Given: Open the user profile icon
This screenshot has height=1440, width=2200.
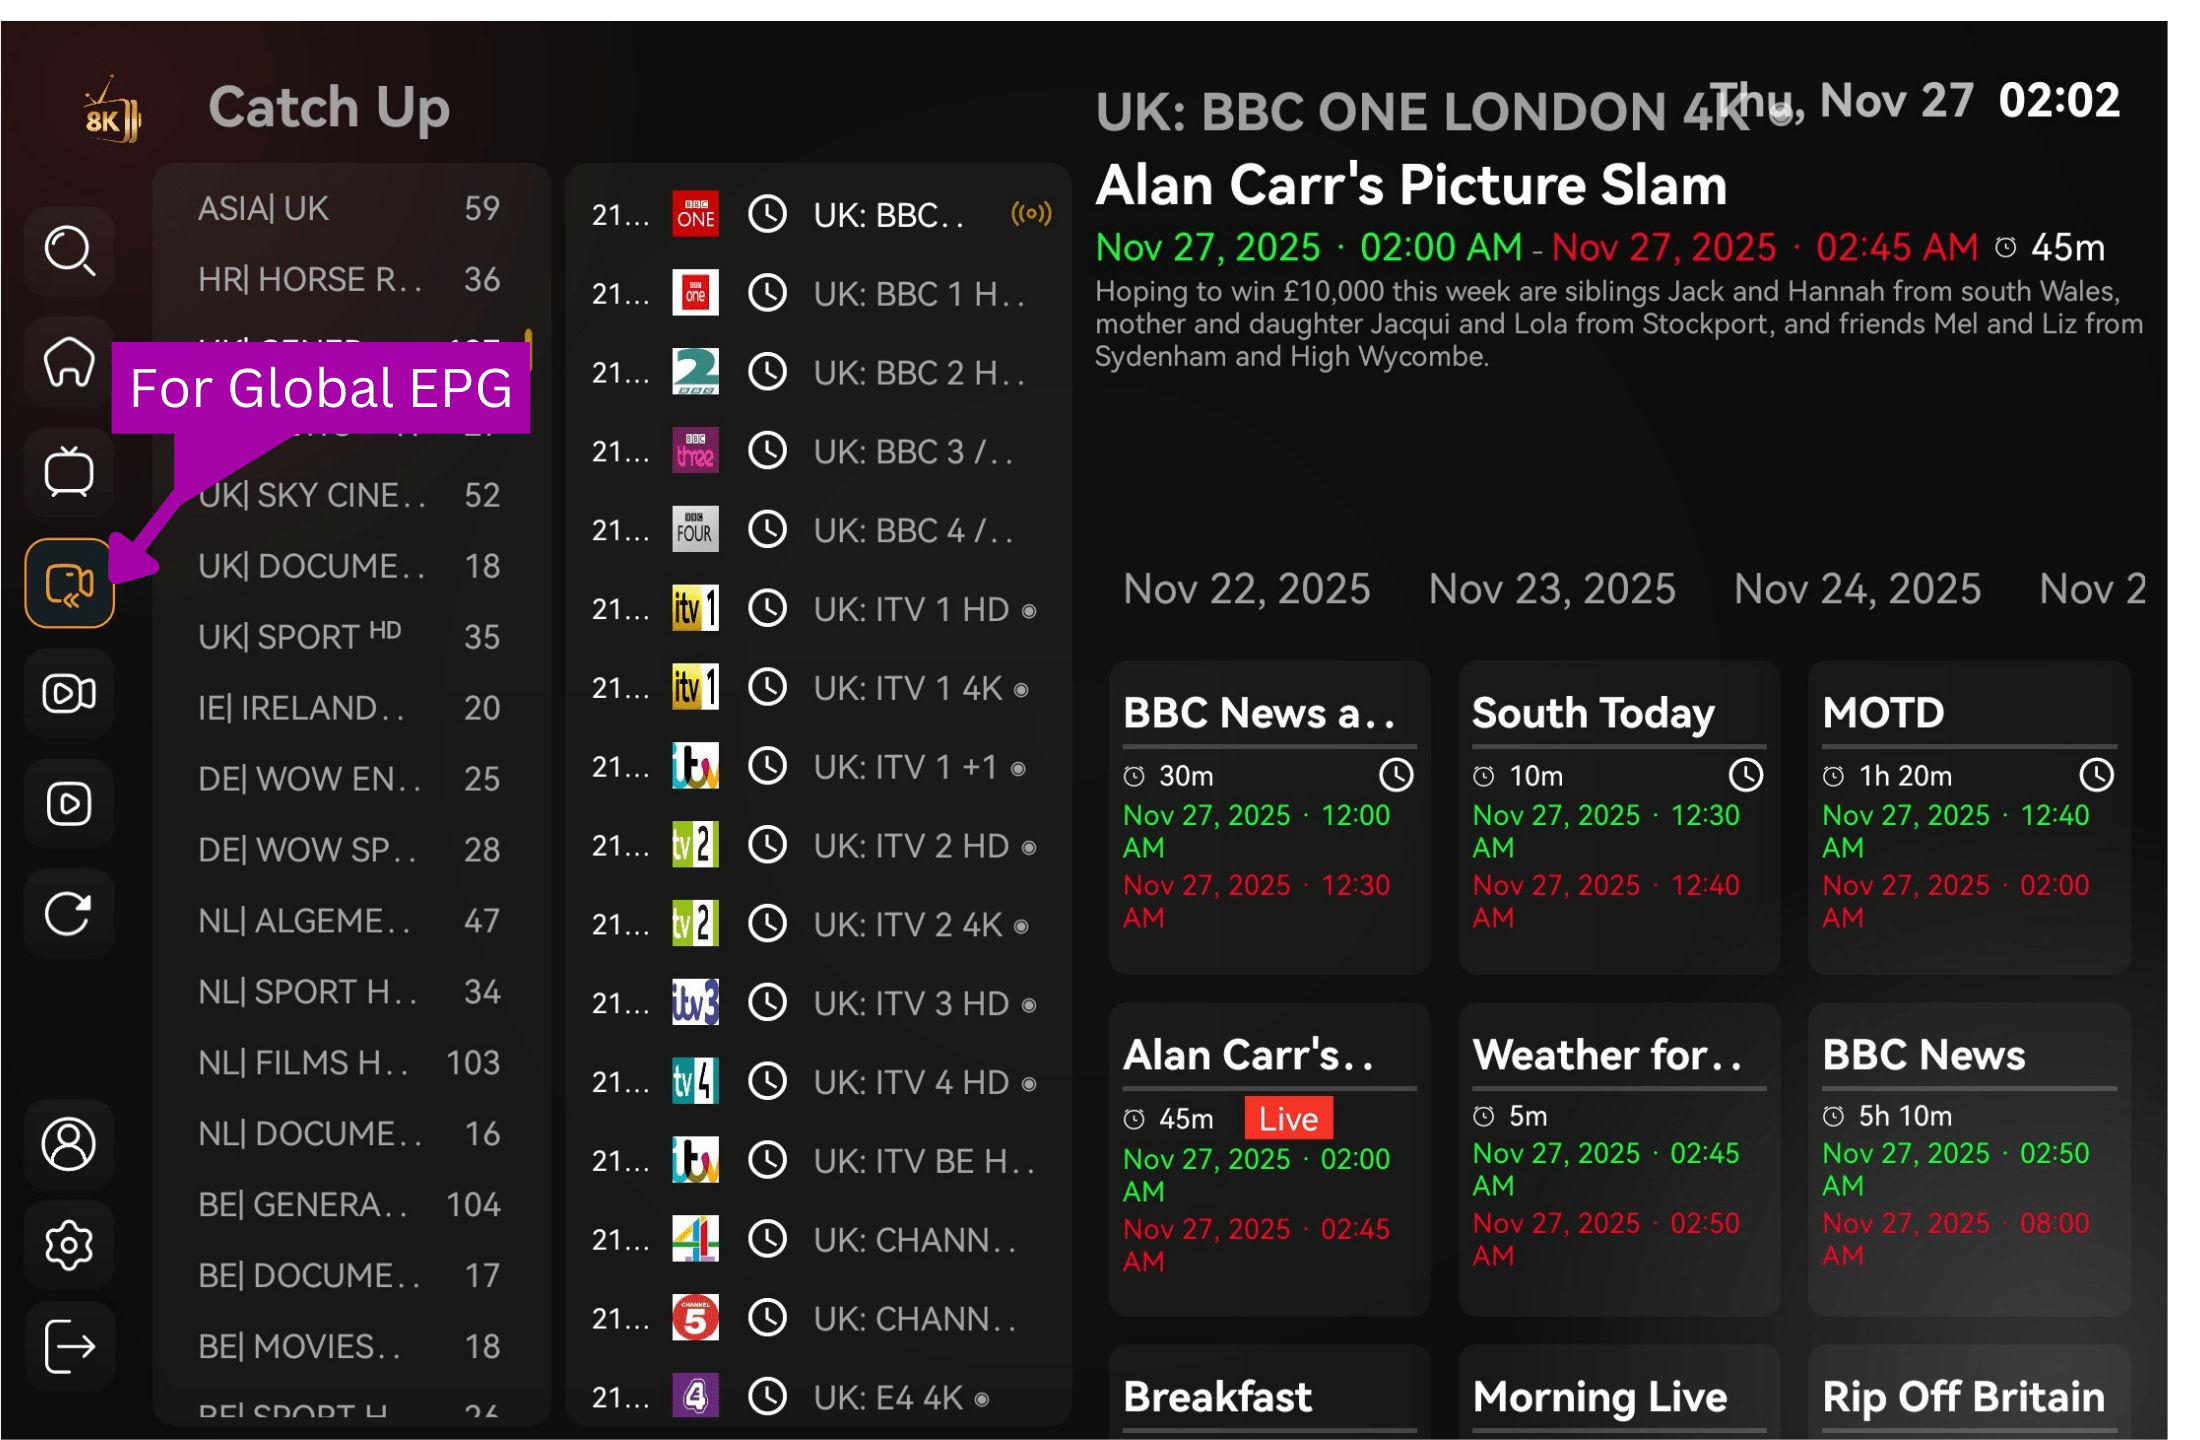Looking at the screenshot, I should [x=69, y=1144].
